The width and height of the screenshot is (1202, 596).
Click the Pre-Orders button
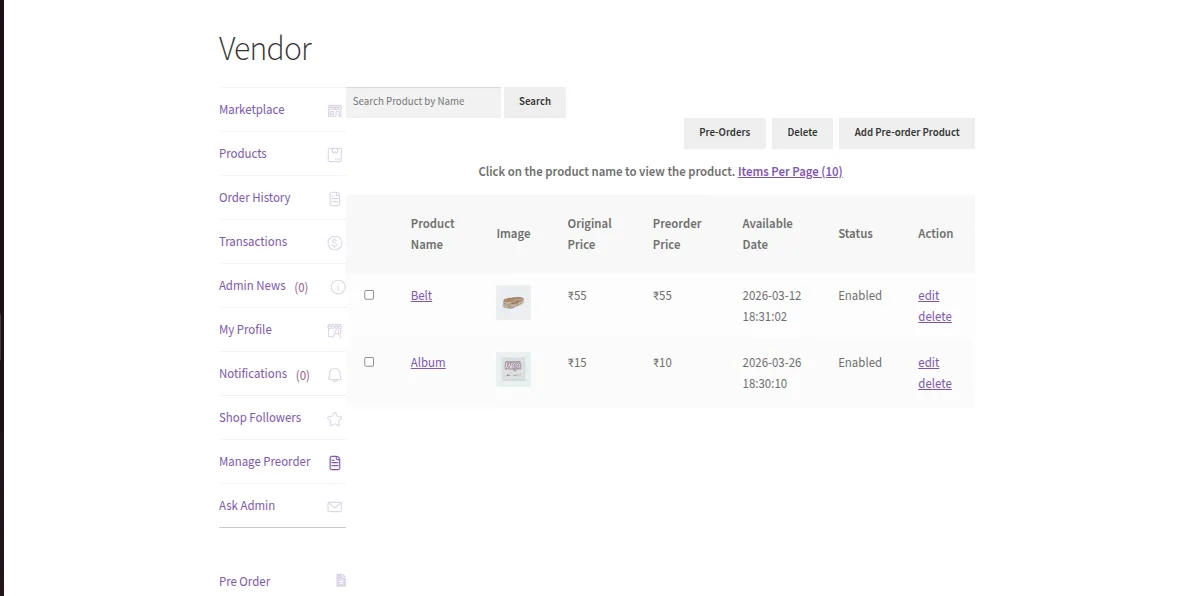click(725, 133)
